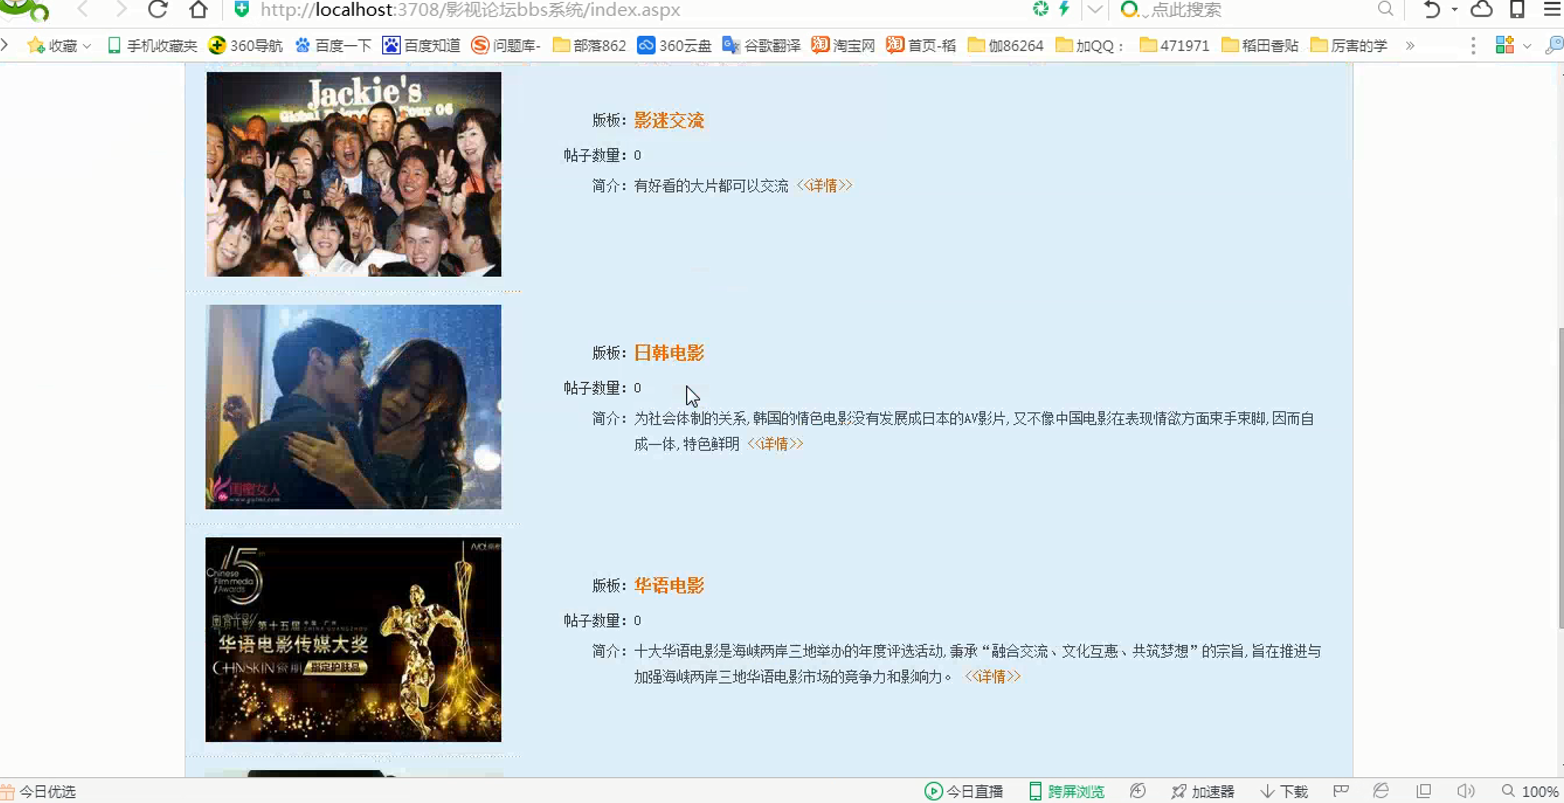
Task: Go back to the previous page
Action: tap(83, 10)
